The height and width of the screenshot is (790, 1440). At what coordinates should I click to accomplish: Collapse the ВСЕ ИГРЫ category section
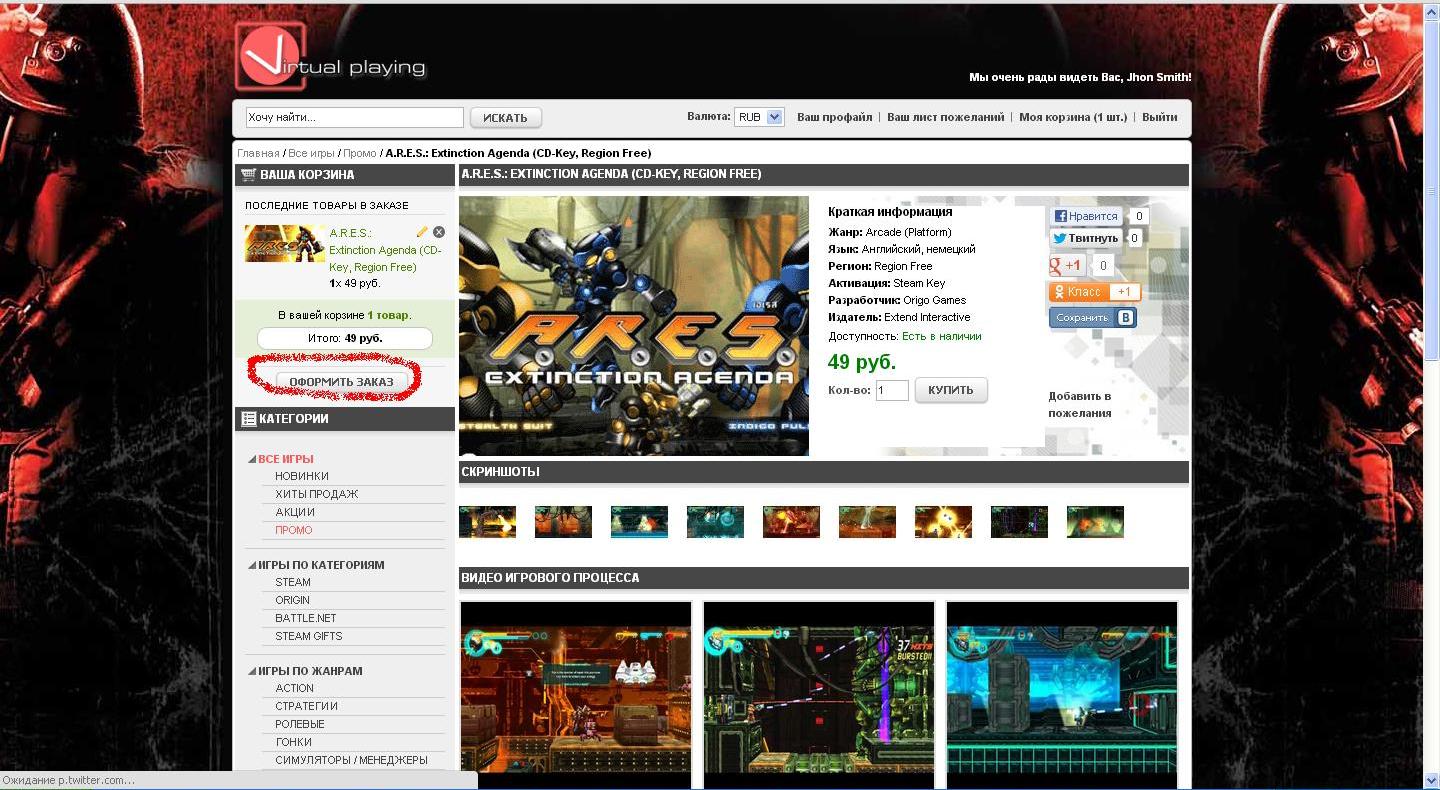[x=252, y=460]
